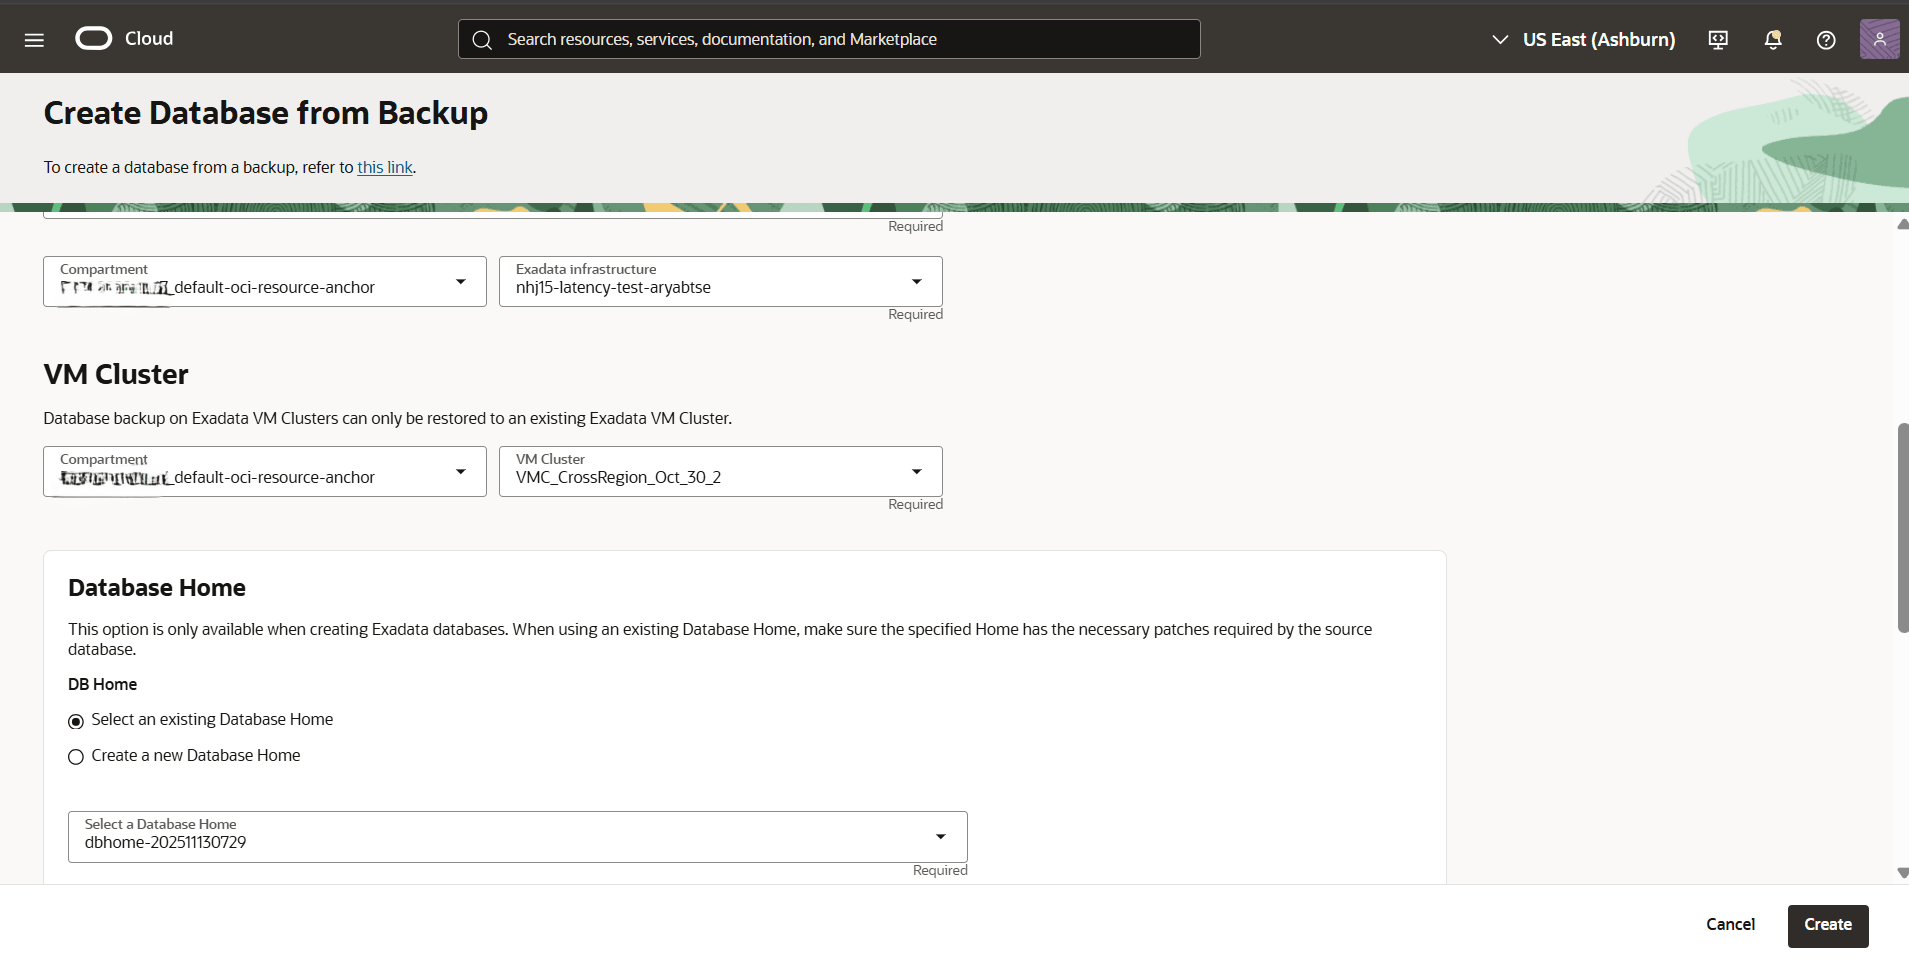Click the Oracle Cloud logo

click(94, 38)
